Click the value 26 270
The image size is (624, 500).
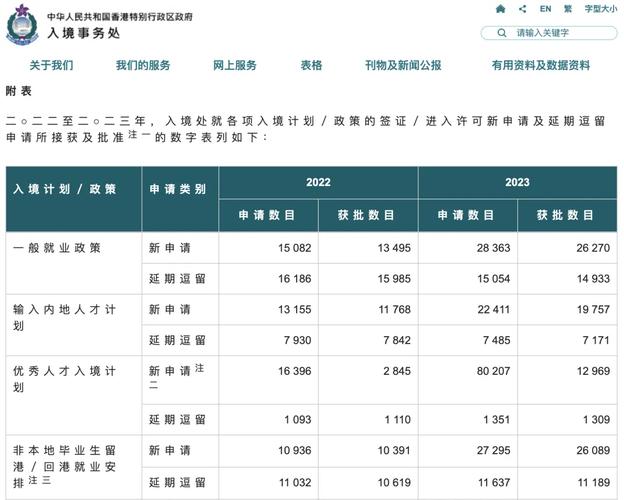tap(593, 248)
